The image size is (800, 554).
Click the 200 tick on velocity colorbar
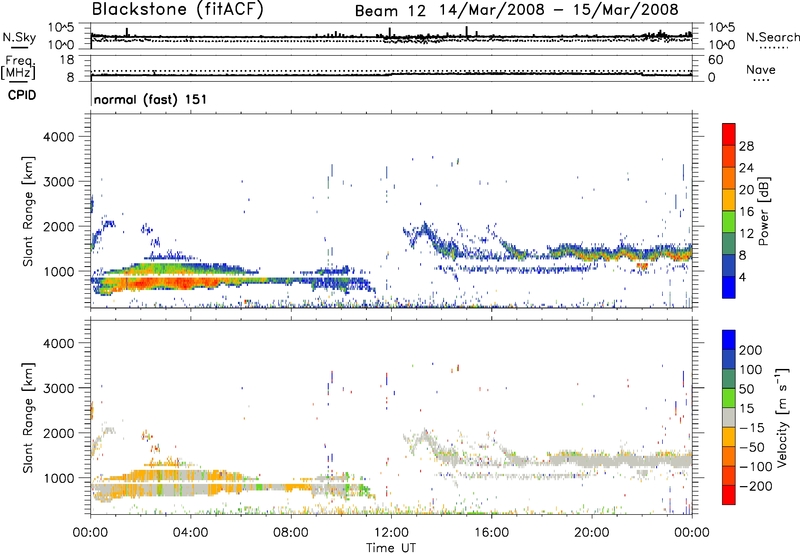coord(751,350)
